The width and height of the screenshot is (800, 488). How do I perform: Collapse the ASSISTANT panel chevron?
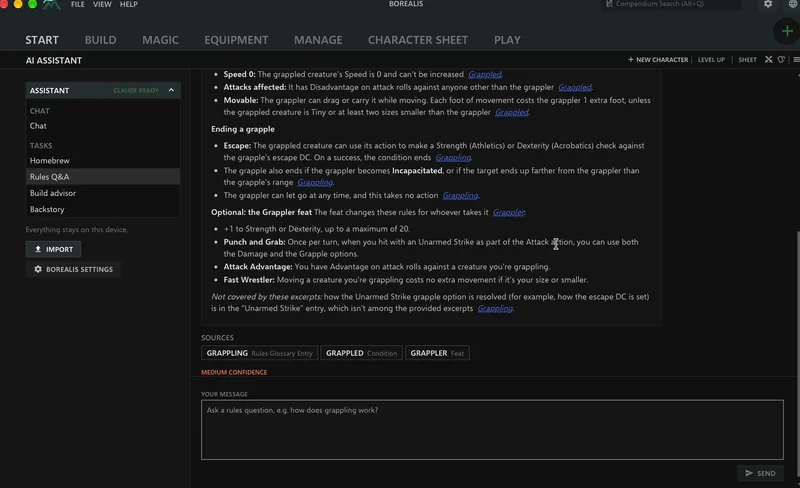(171, 90)
